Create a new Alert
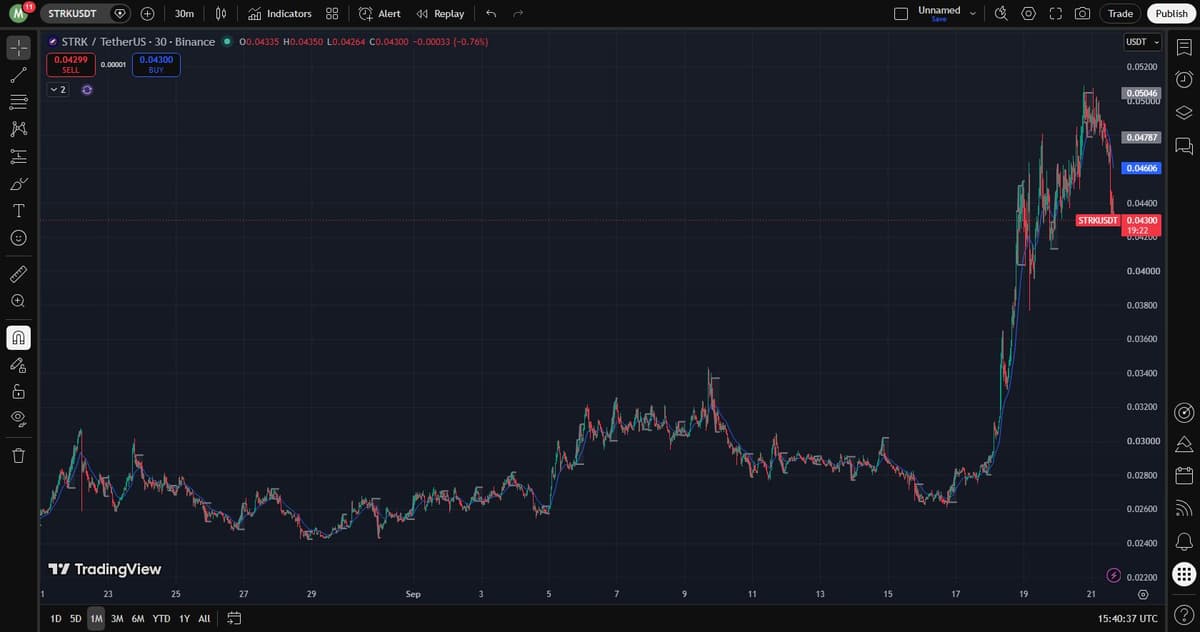 tap(380, 14)
